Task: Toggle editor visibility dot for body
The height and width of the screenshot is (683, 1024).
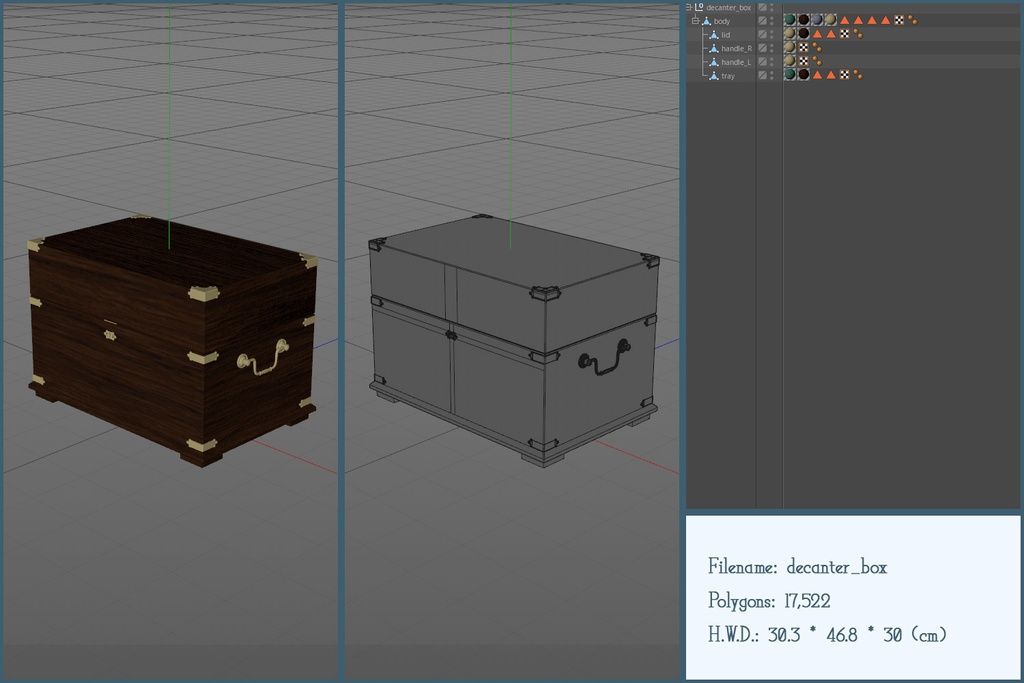Action: coord(771,18)
